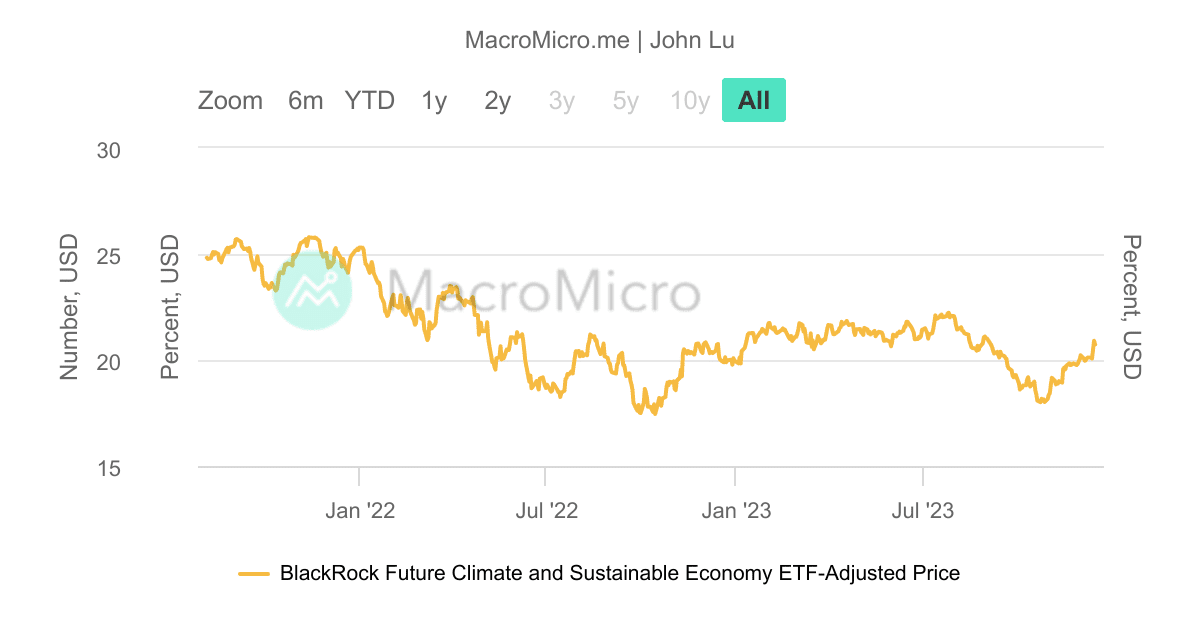The image size is (1200, 630).
Task: Click the Jul '23 x-axis label
Action: [922, 512]
